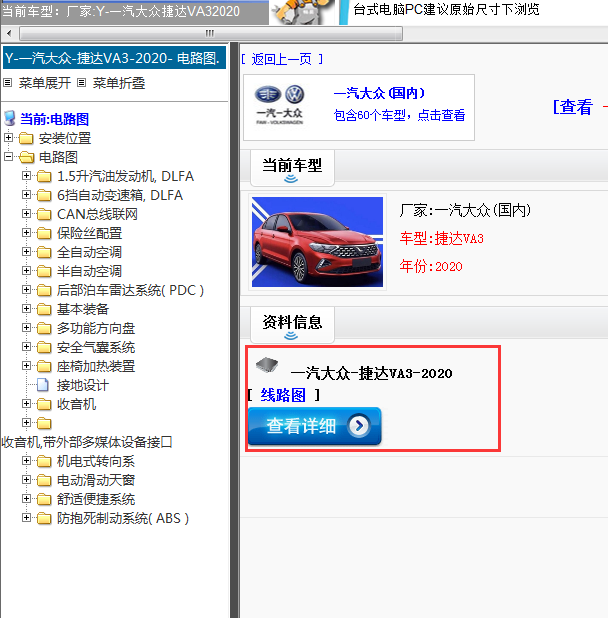Click the 接地设计 document icon
The width and height of the screenshot is (608, 618).
coord(43,385)
